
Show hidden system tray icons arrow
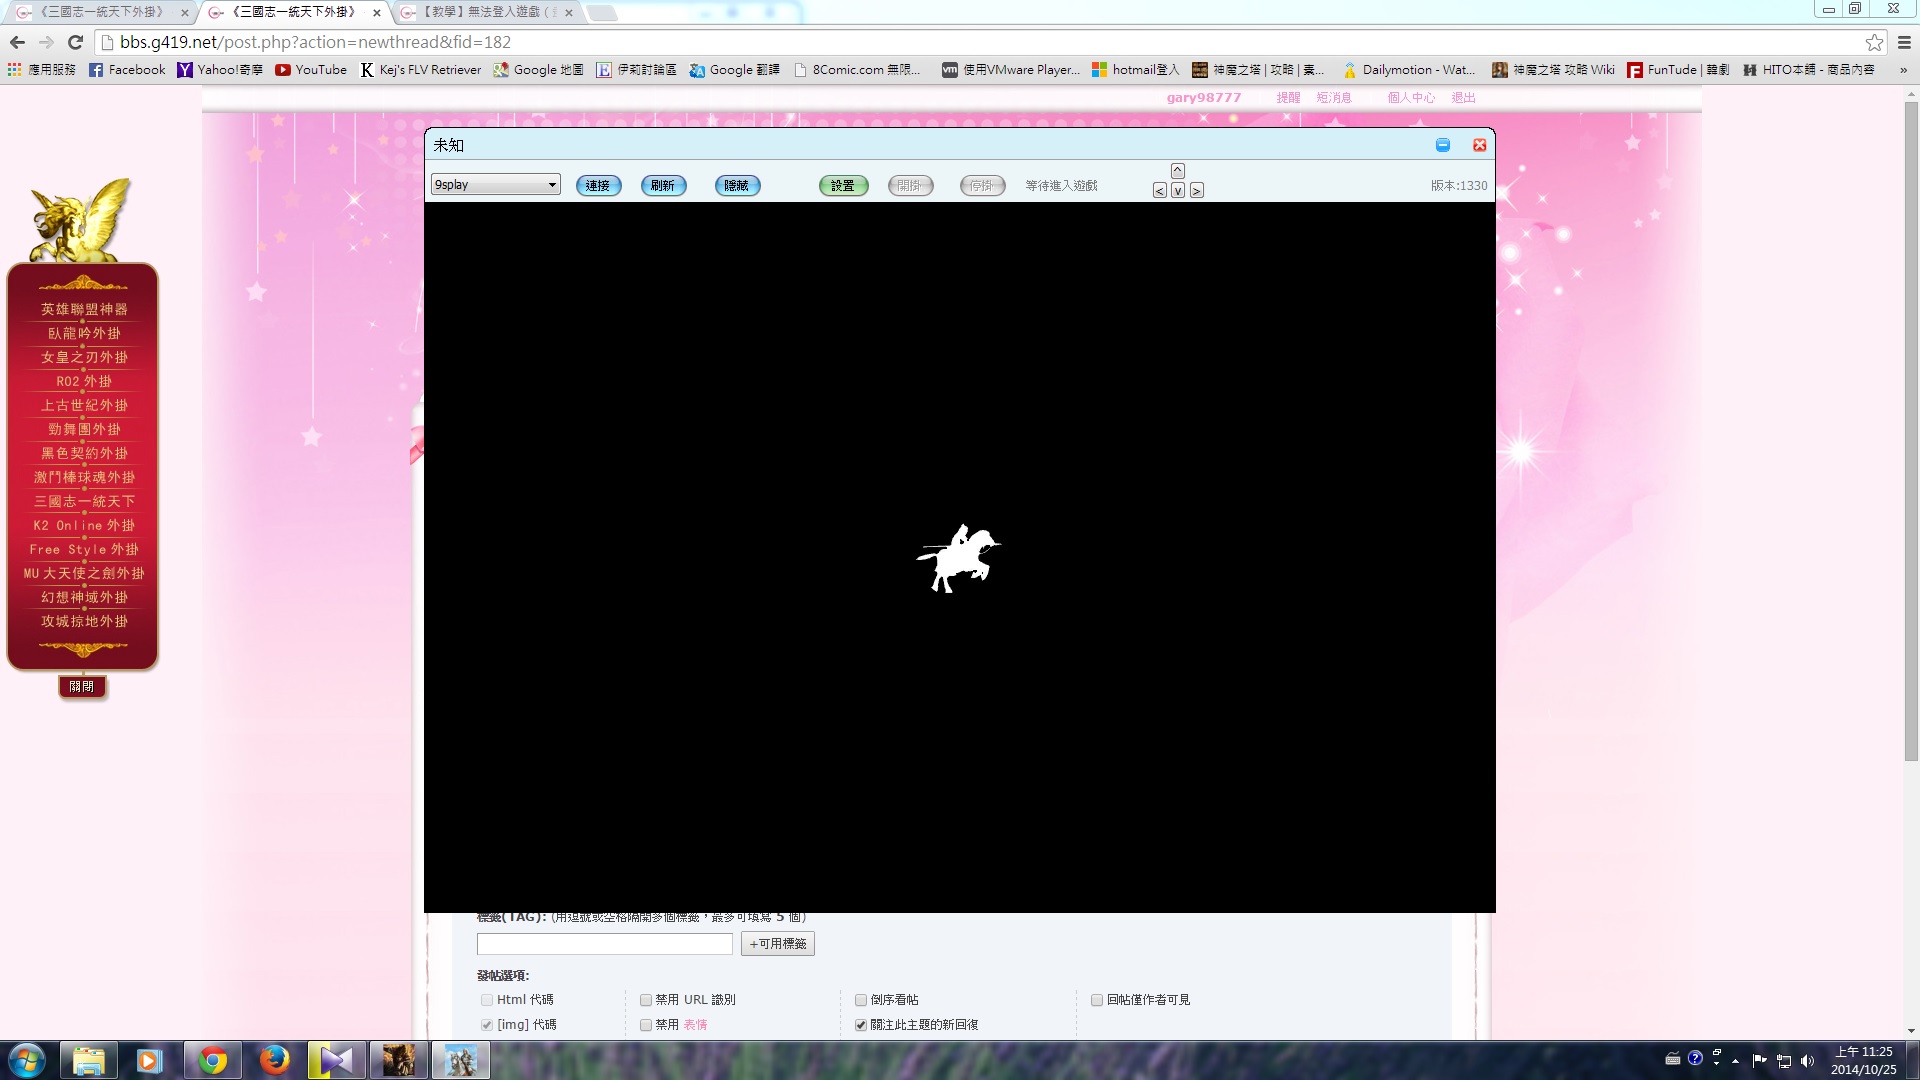[1735, 1061]
